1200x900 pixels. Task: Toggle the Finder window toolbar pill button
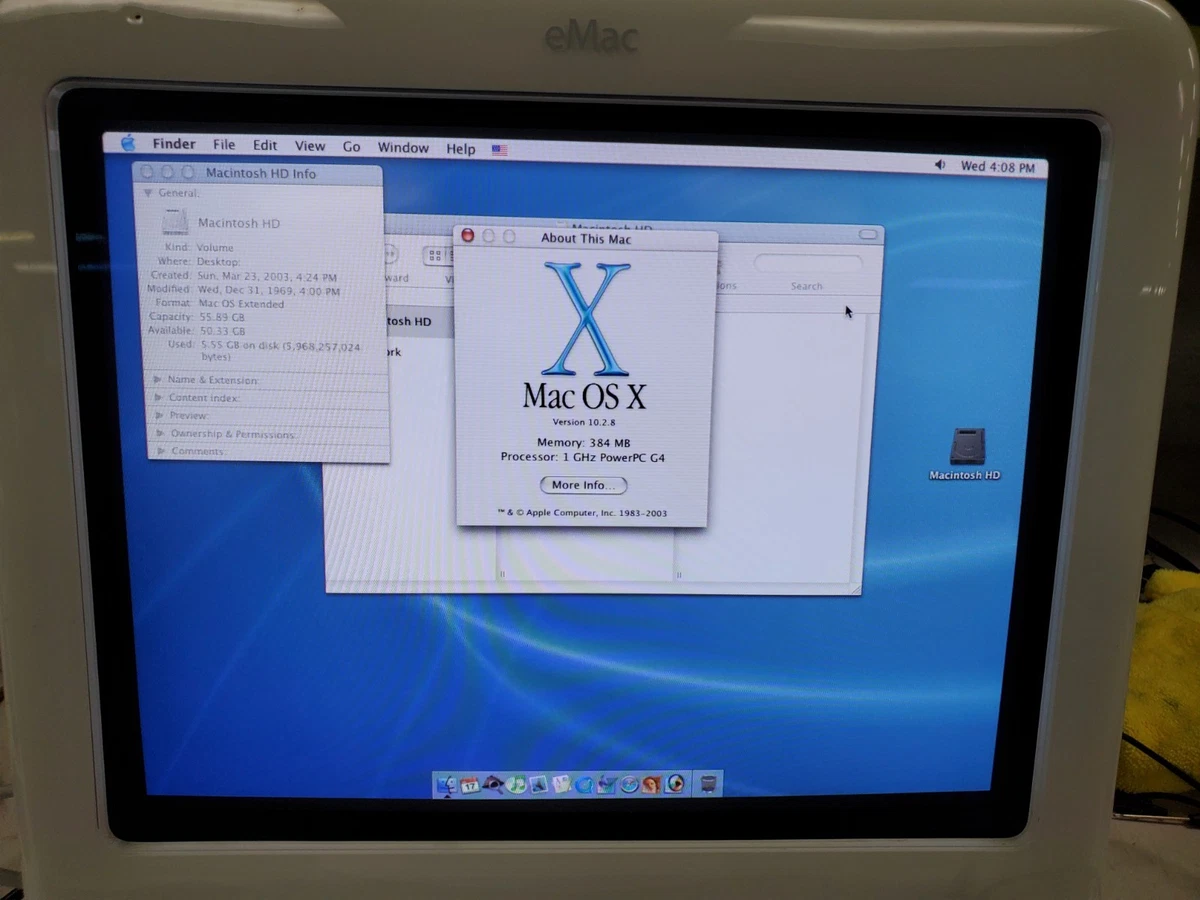coord(868,234)
